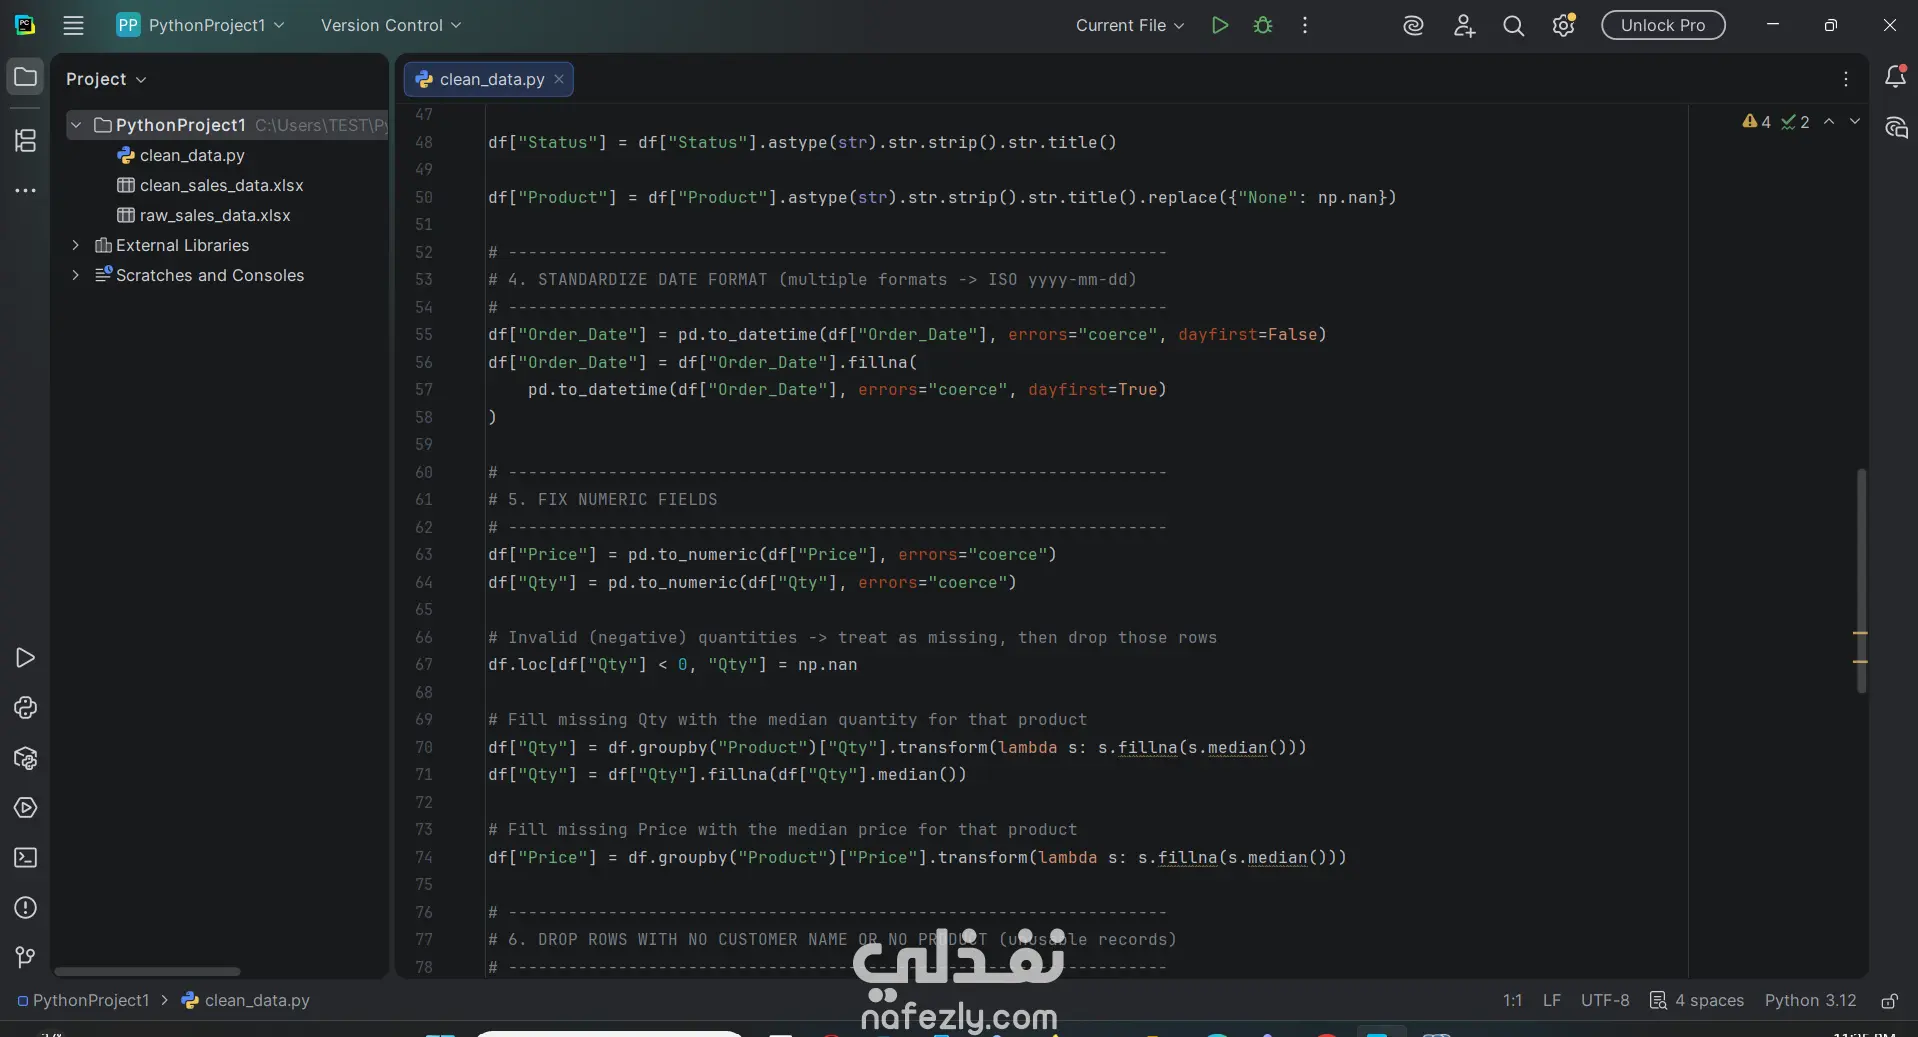Click the Run button in the toolbar
This screenshot has width=1918, height=1037.
tap(1219, 25)
